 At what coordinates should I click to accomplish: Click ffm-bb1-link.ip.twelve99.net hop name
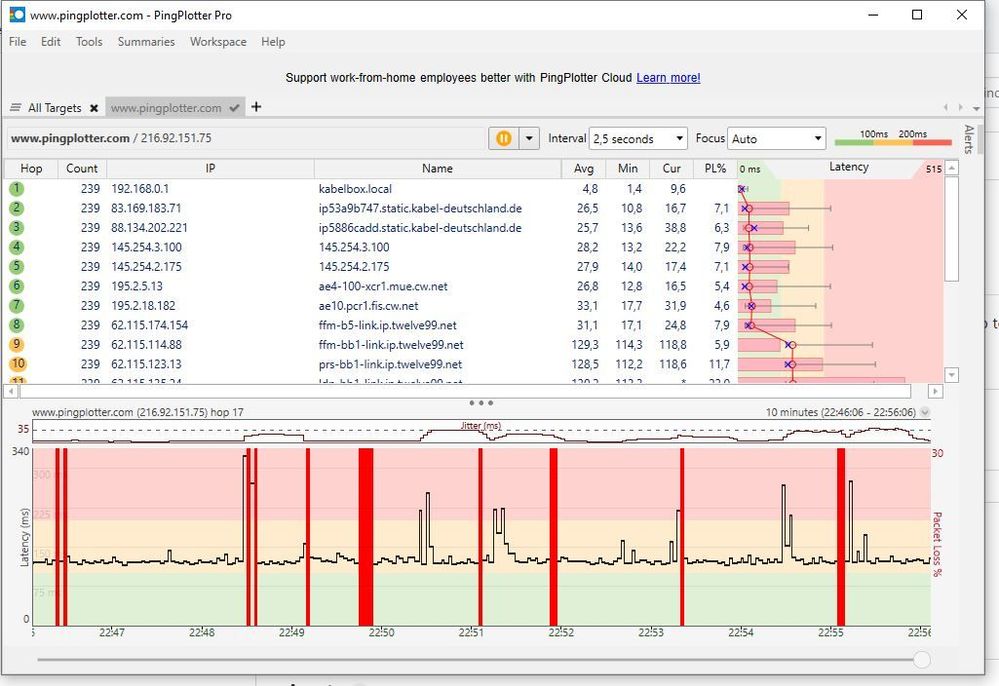point(391,345)
